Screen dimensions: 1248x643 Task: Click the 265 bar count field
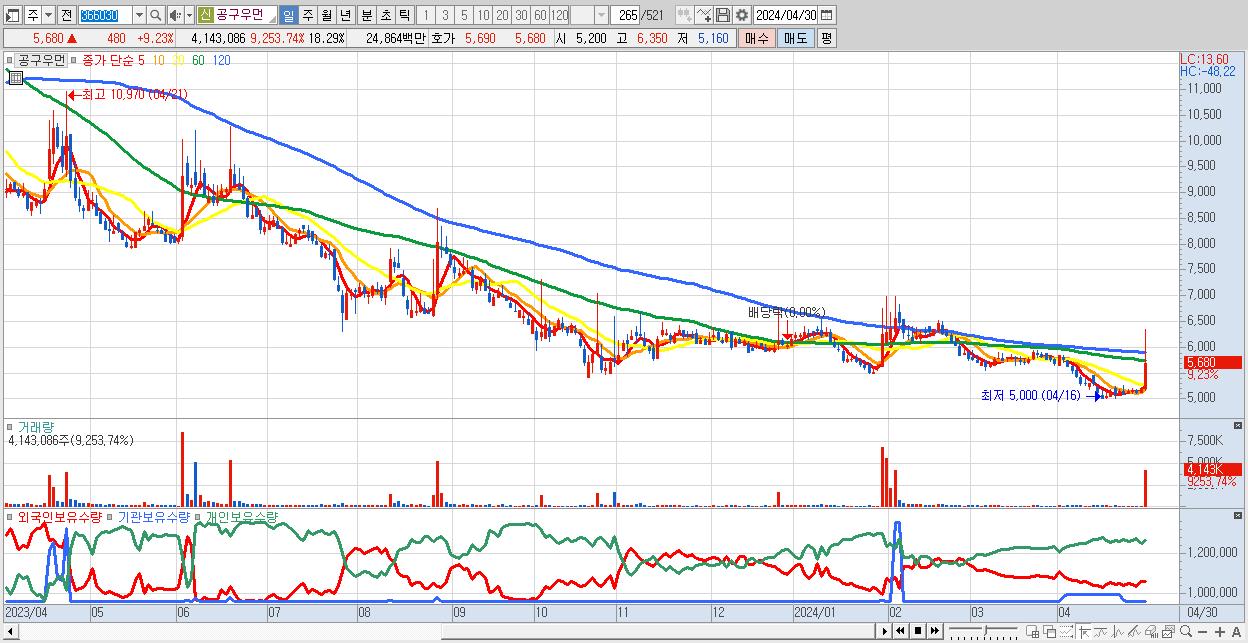(626, 15)
